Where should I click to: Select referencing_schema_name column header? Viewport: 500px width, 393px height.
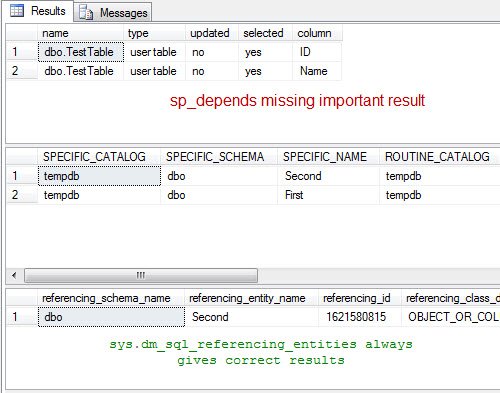pos(111,298)
